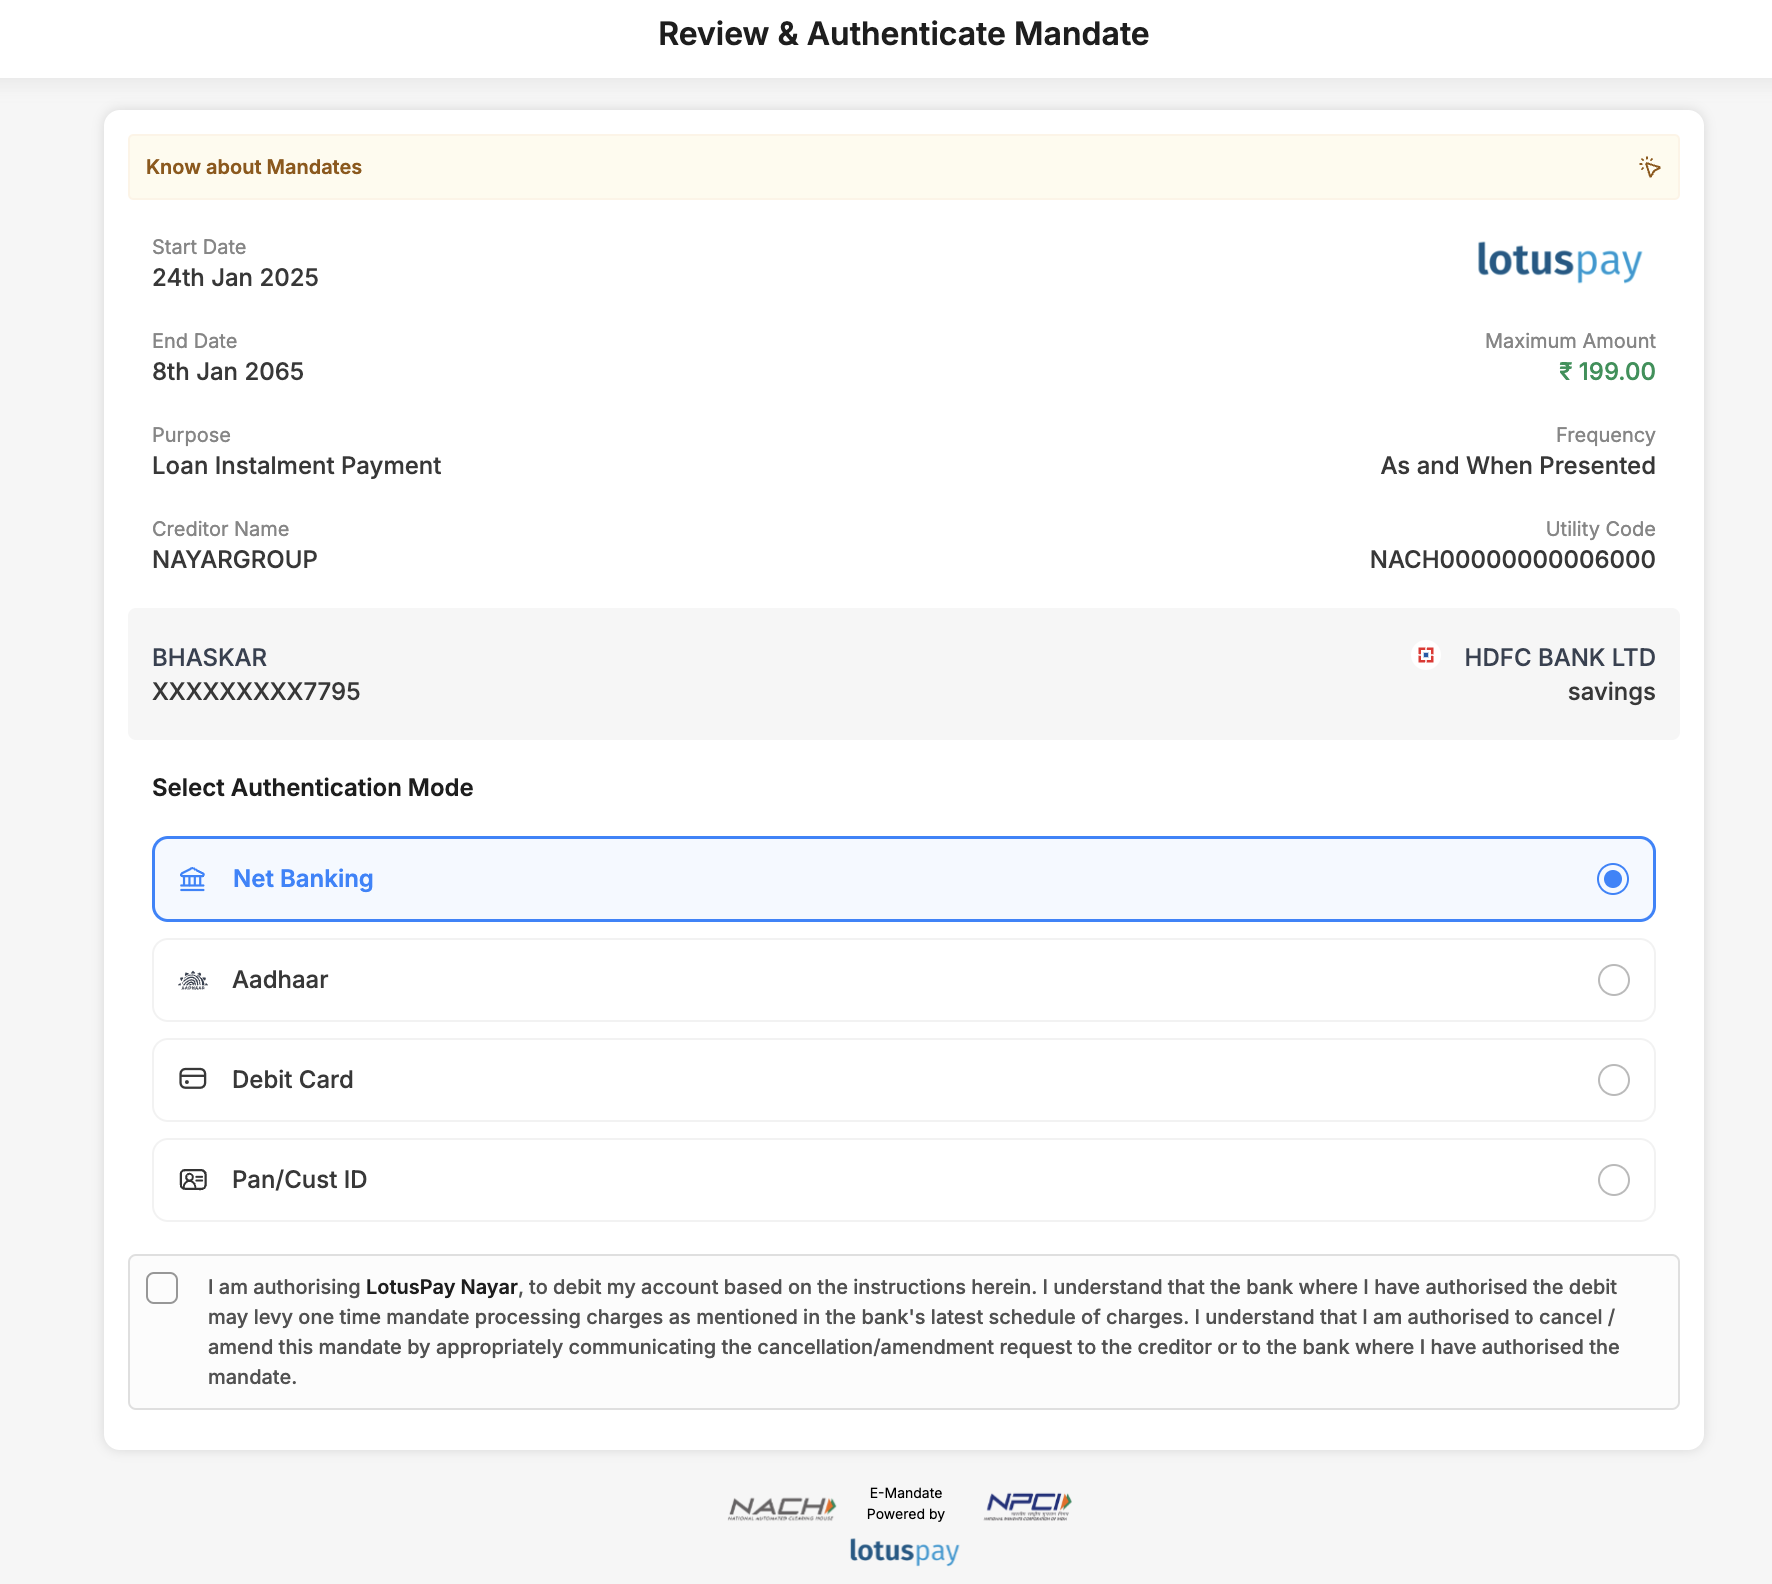Click the creditor name NAYARGROUP
This screenshot has width=1772, height=1584.
235,559
